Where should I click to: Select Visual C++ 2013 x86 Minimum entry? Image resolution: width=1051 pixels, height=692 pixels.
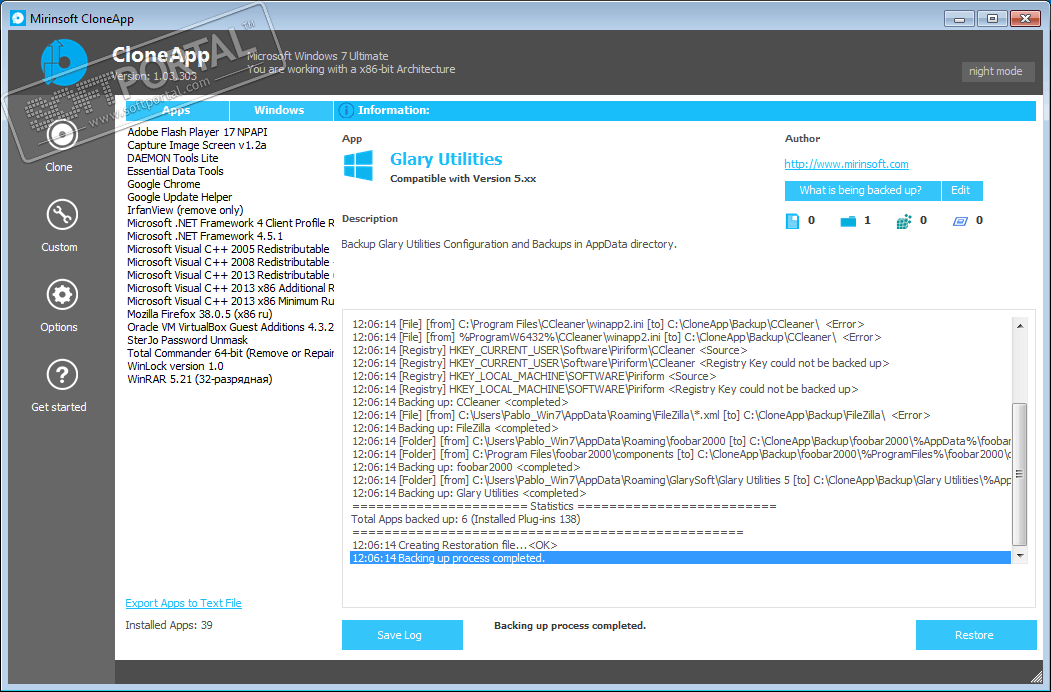click(x=230, y=301)
